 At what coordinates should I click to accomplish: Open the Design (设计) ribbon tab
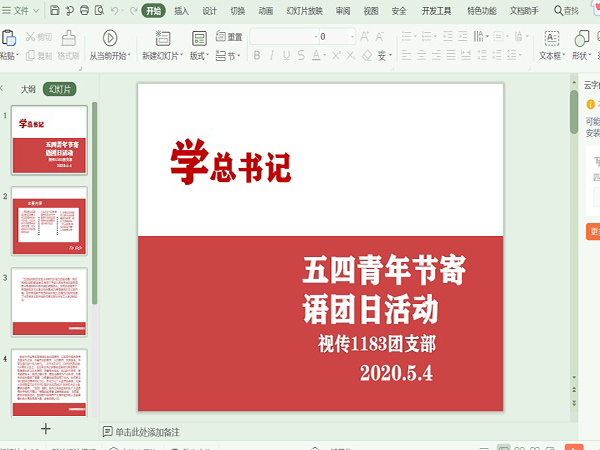coord(209,11)
